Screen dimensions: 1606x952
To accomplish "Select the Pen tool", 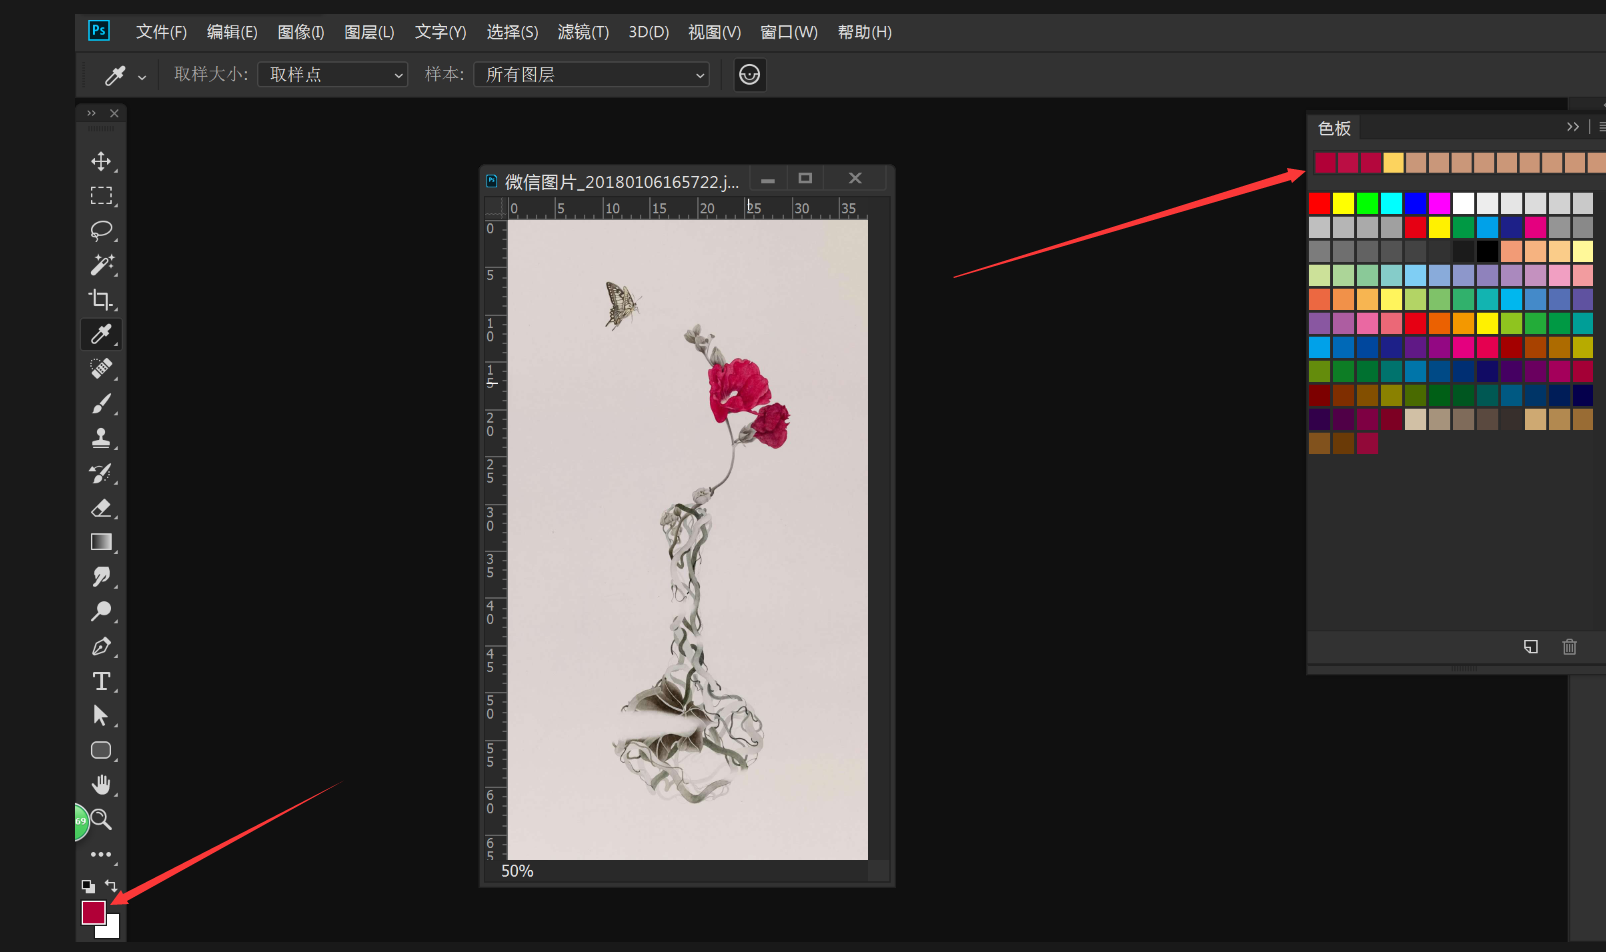I will tap(101, 647).
